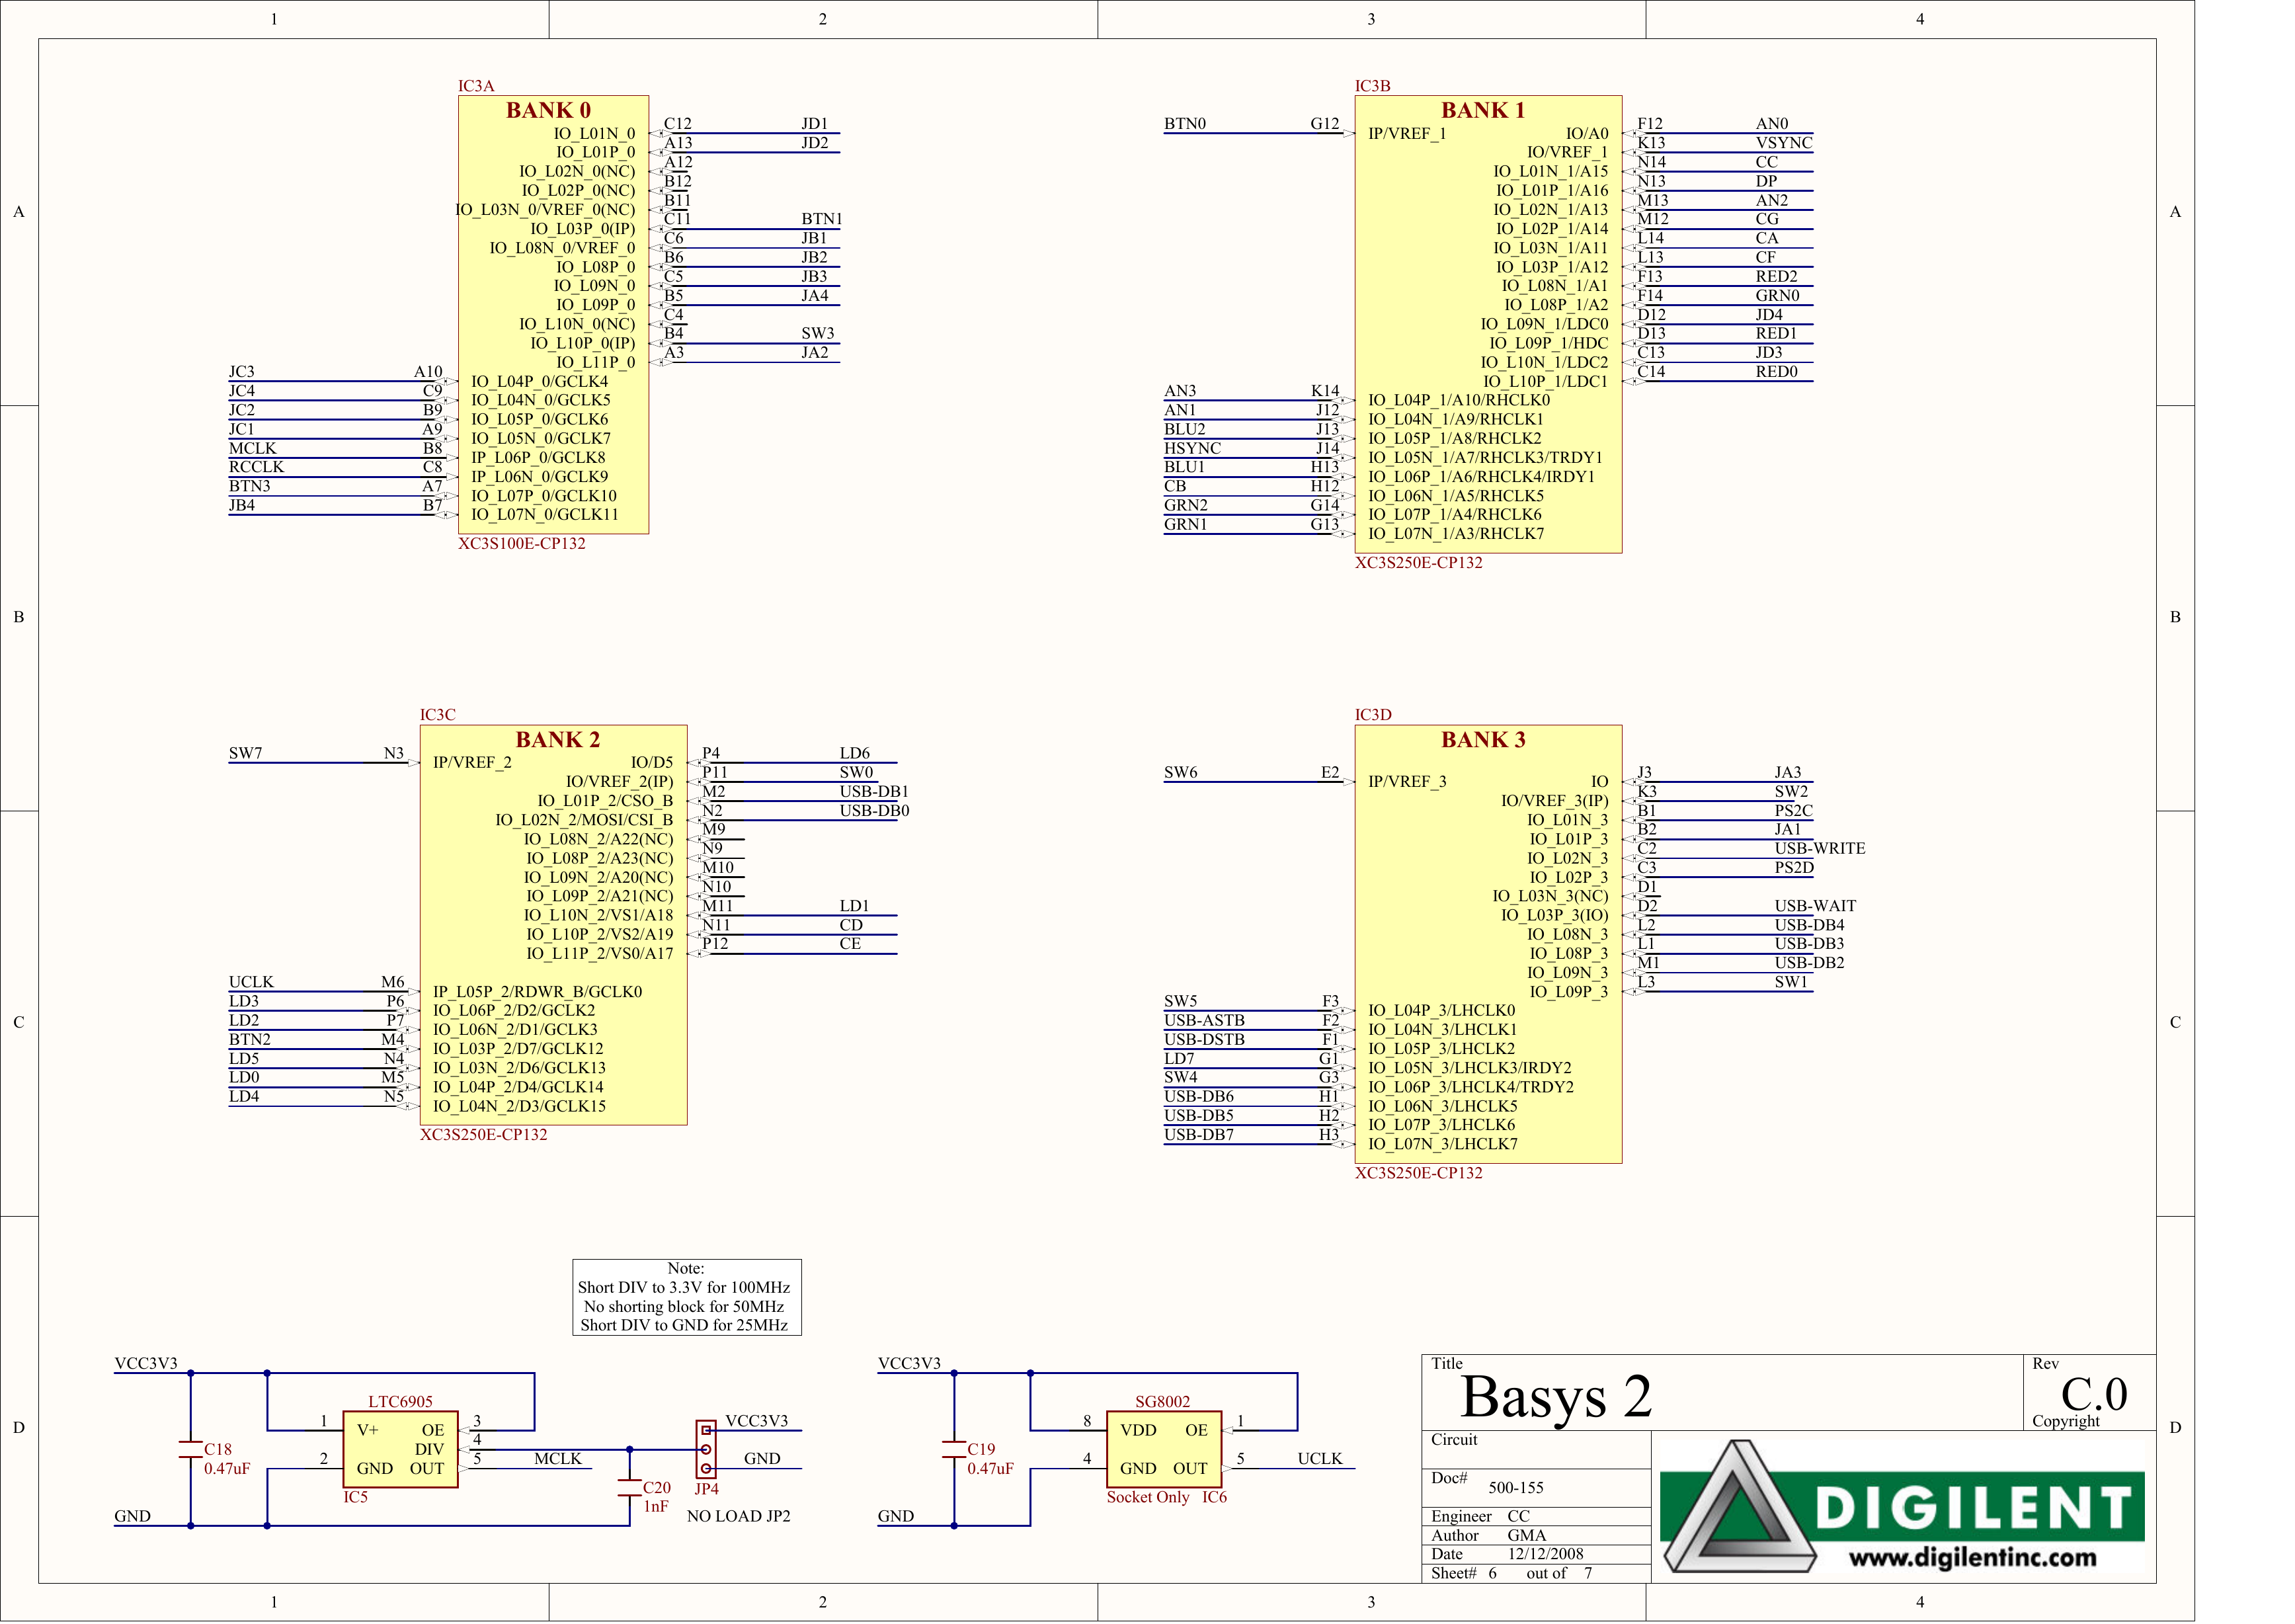Click the 'NO LOAD JP2' annotation
2295x1624 pixels.
point(739,1516)
